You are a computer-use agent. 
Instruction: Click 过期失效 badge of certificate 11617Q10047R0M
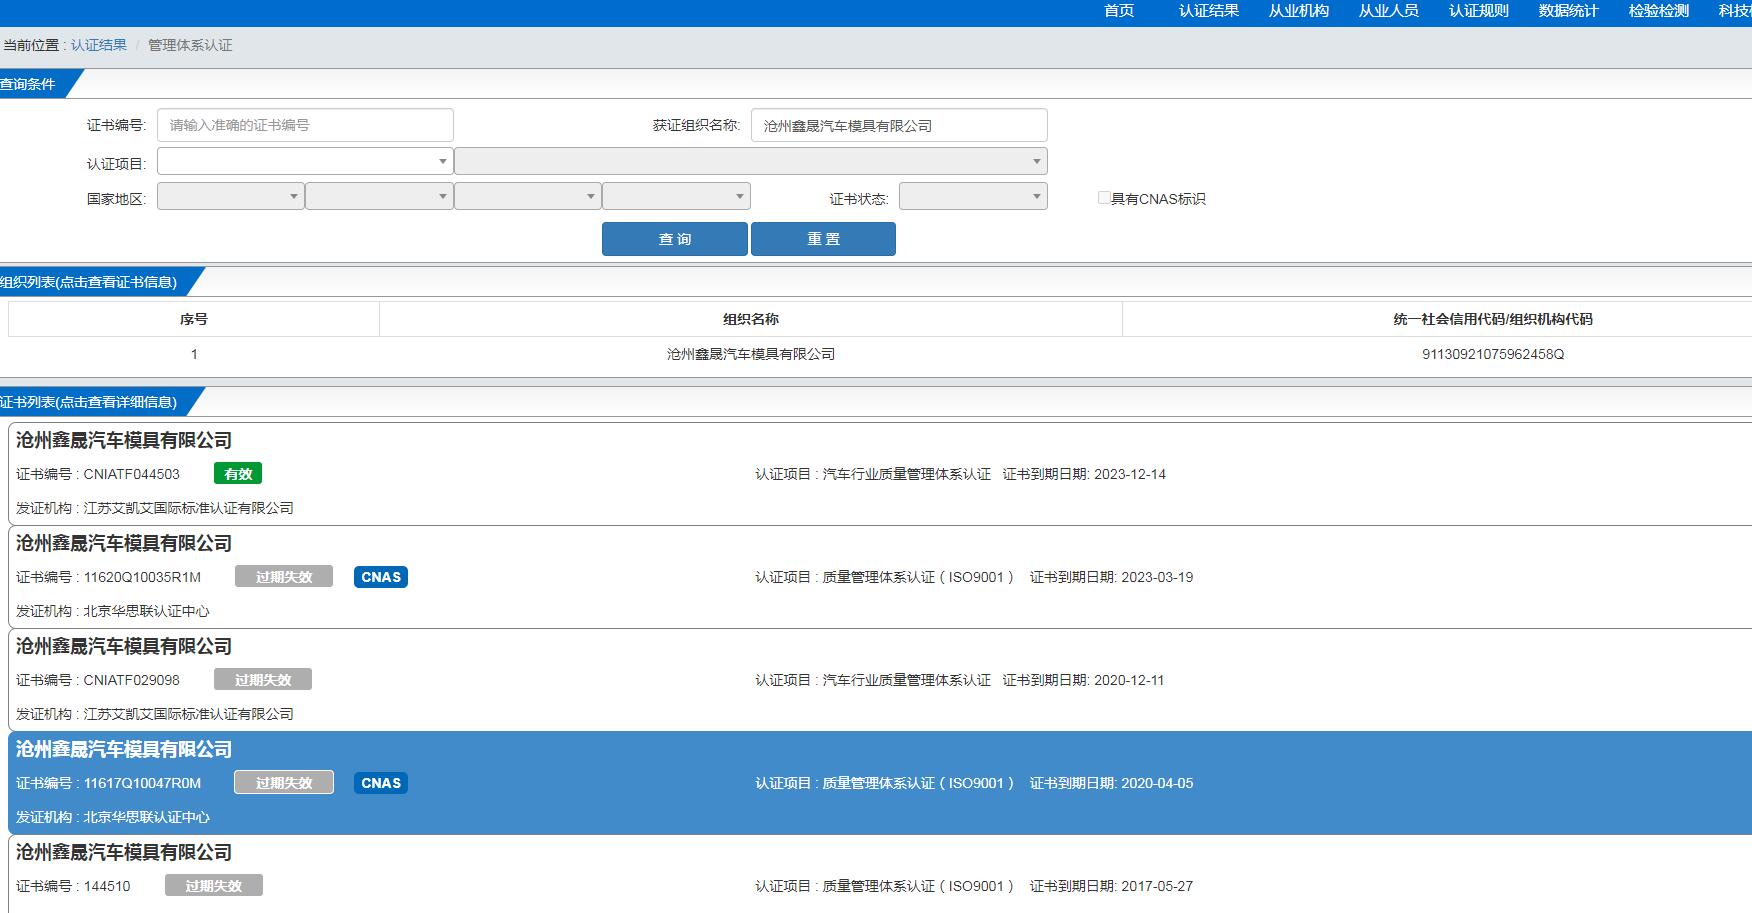(284, 783)
